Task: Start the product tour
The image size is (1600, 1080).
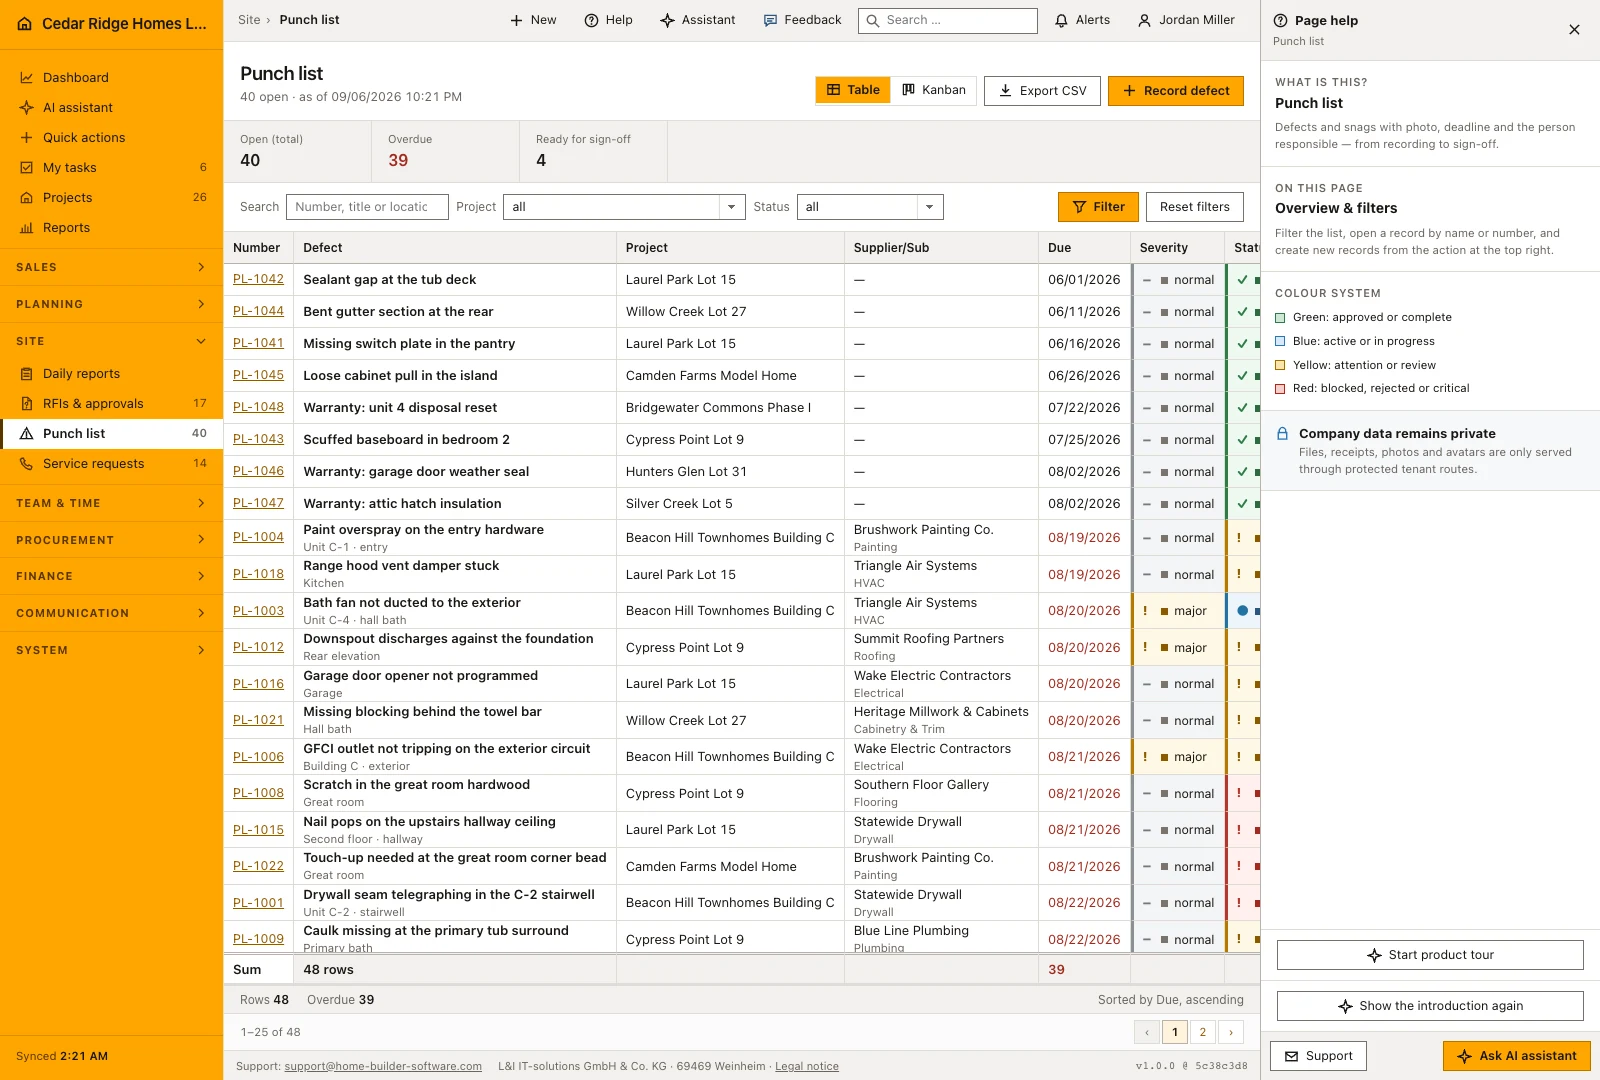Action: coord(1430,955)
